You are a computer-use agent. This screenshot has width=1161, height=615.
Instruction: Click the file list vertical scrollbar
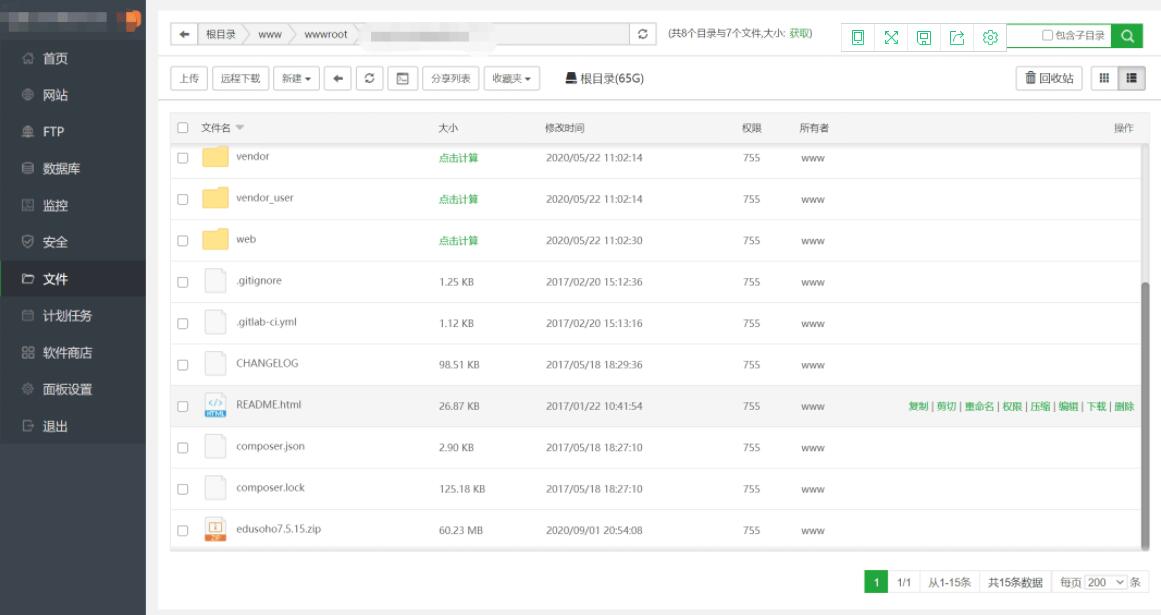[1145, 414]
